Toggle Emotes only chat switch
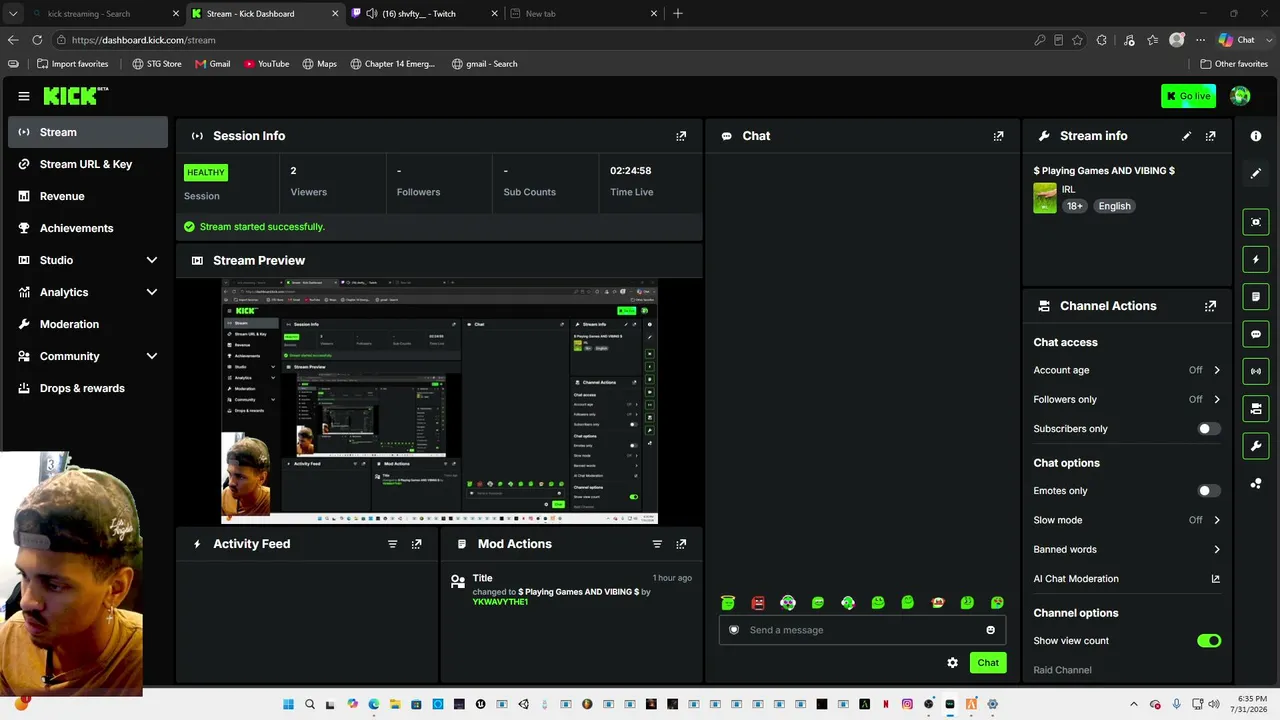This screenshot has width=1280, height=720. pyautogui.click(x=1209, y=491)
